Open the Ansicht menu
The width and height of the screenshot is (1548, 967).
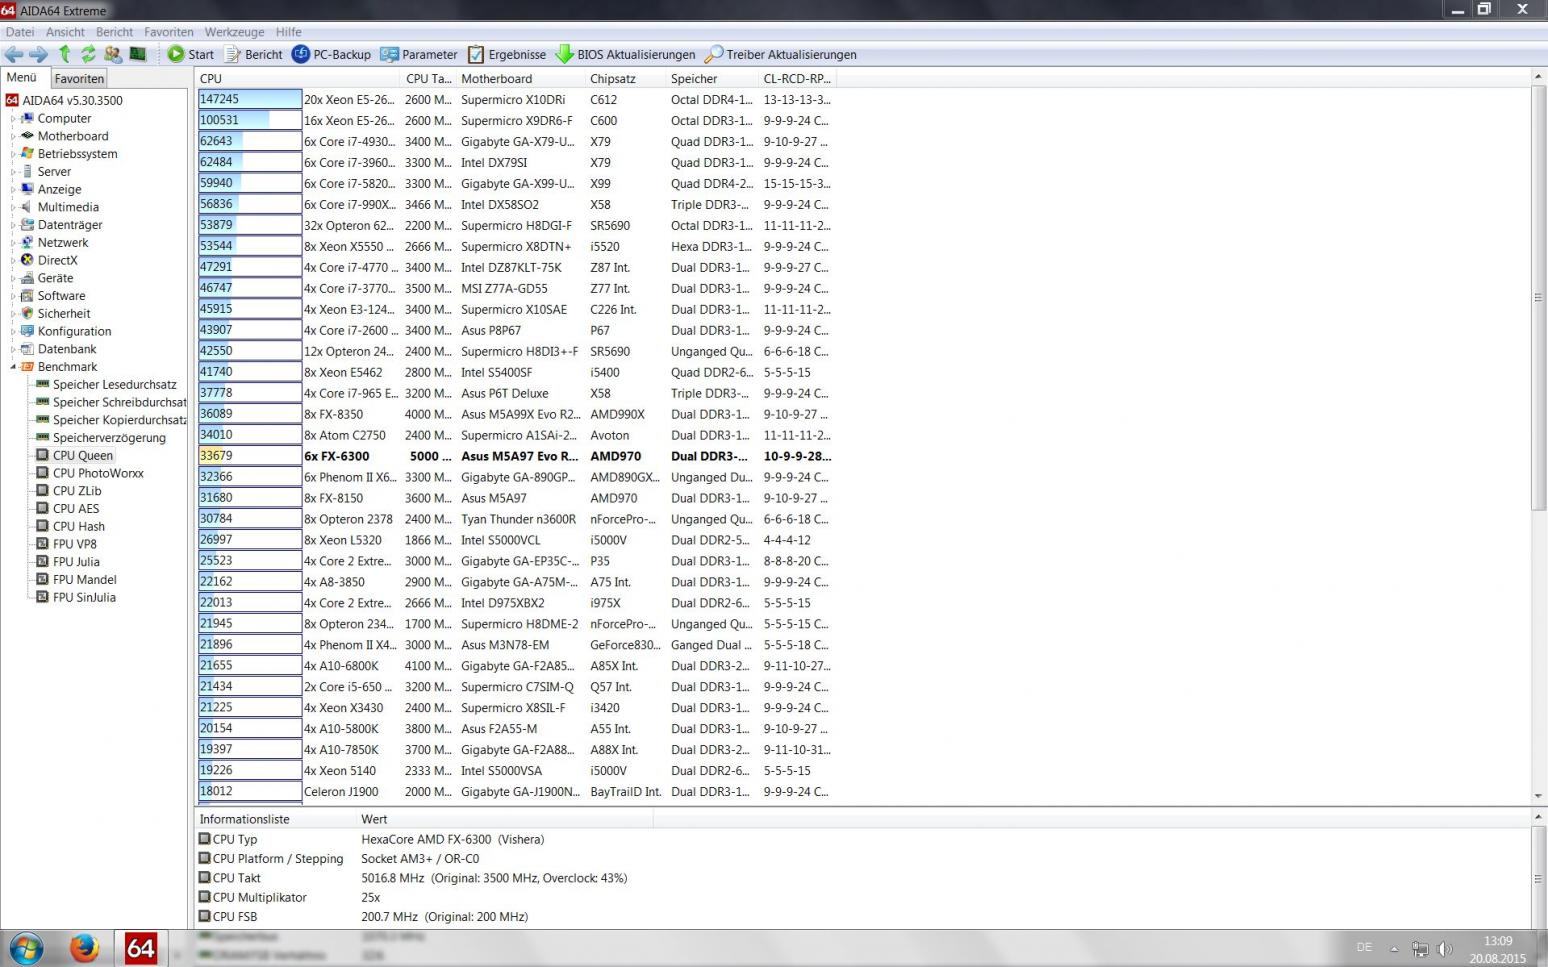tap(65, 32)
